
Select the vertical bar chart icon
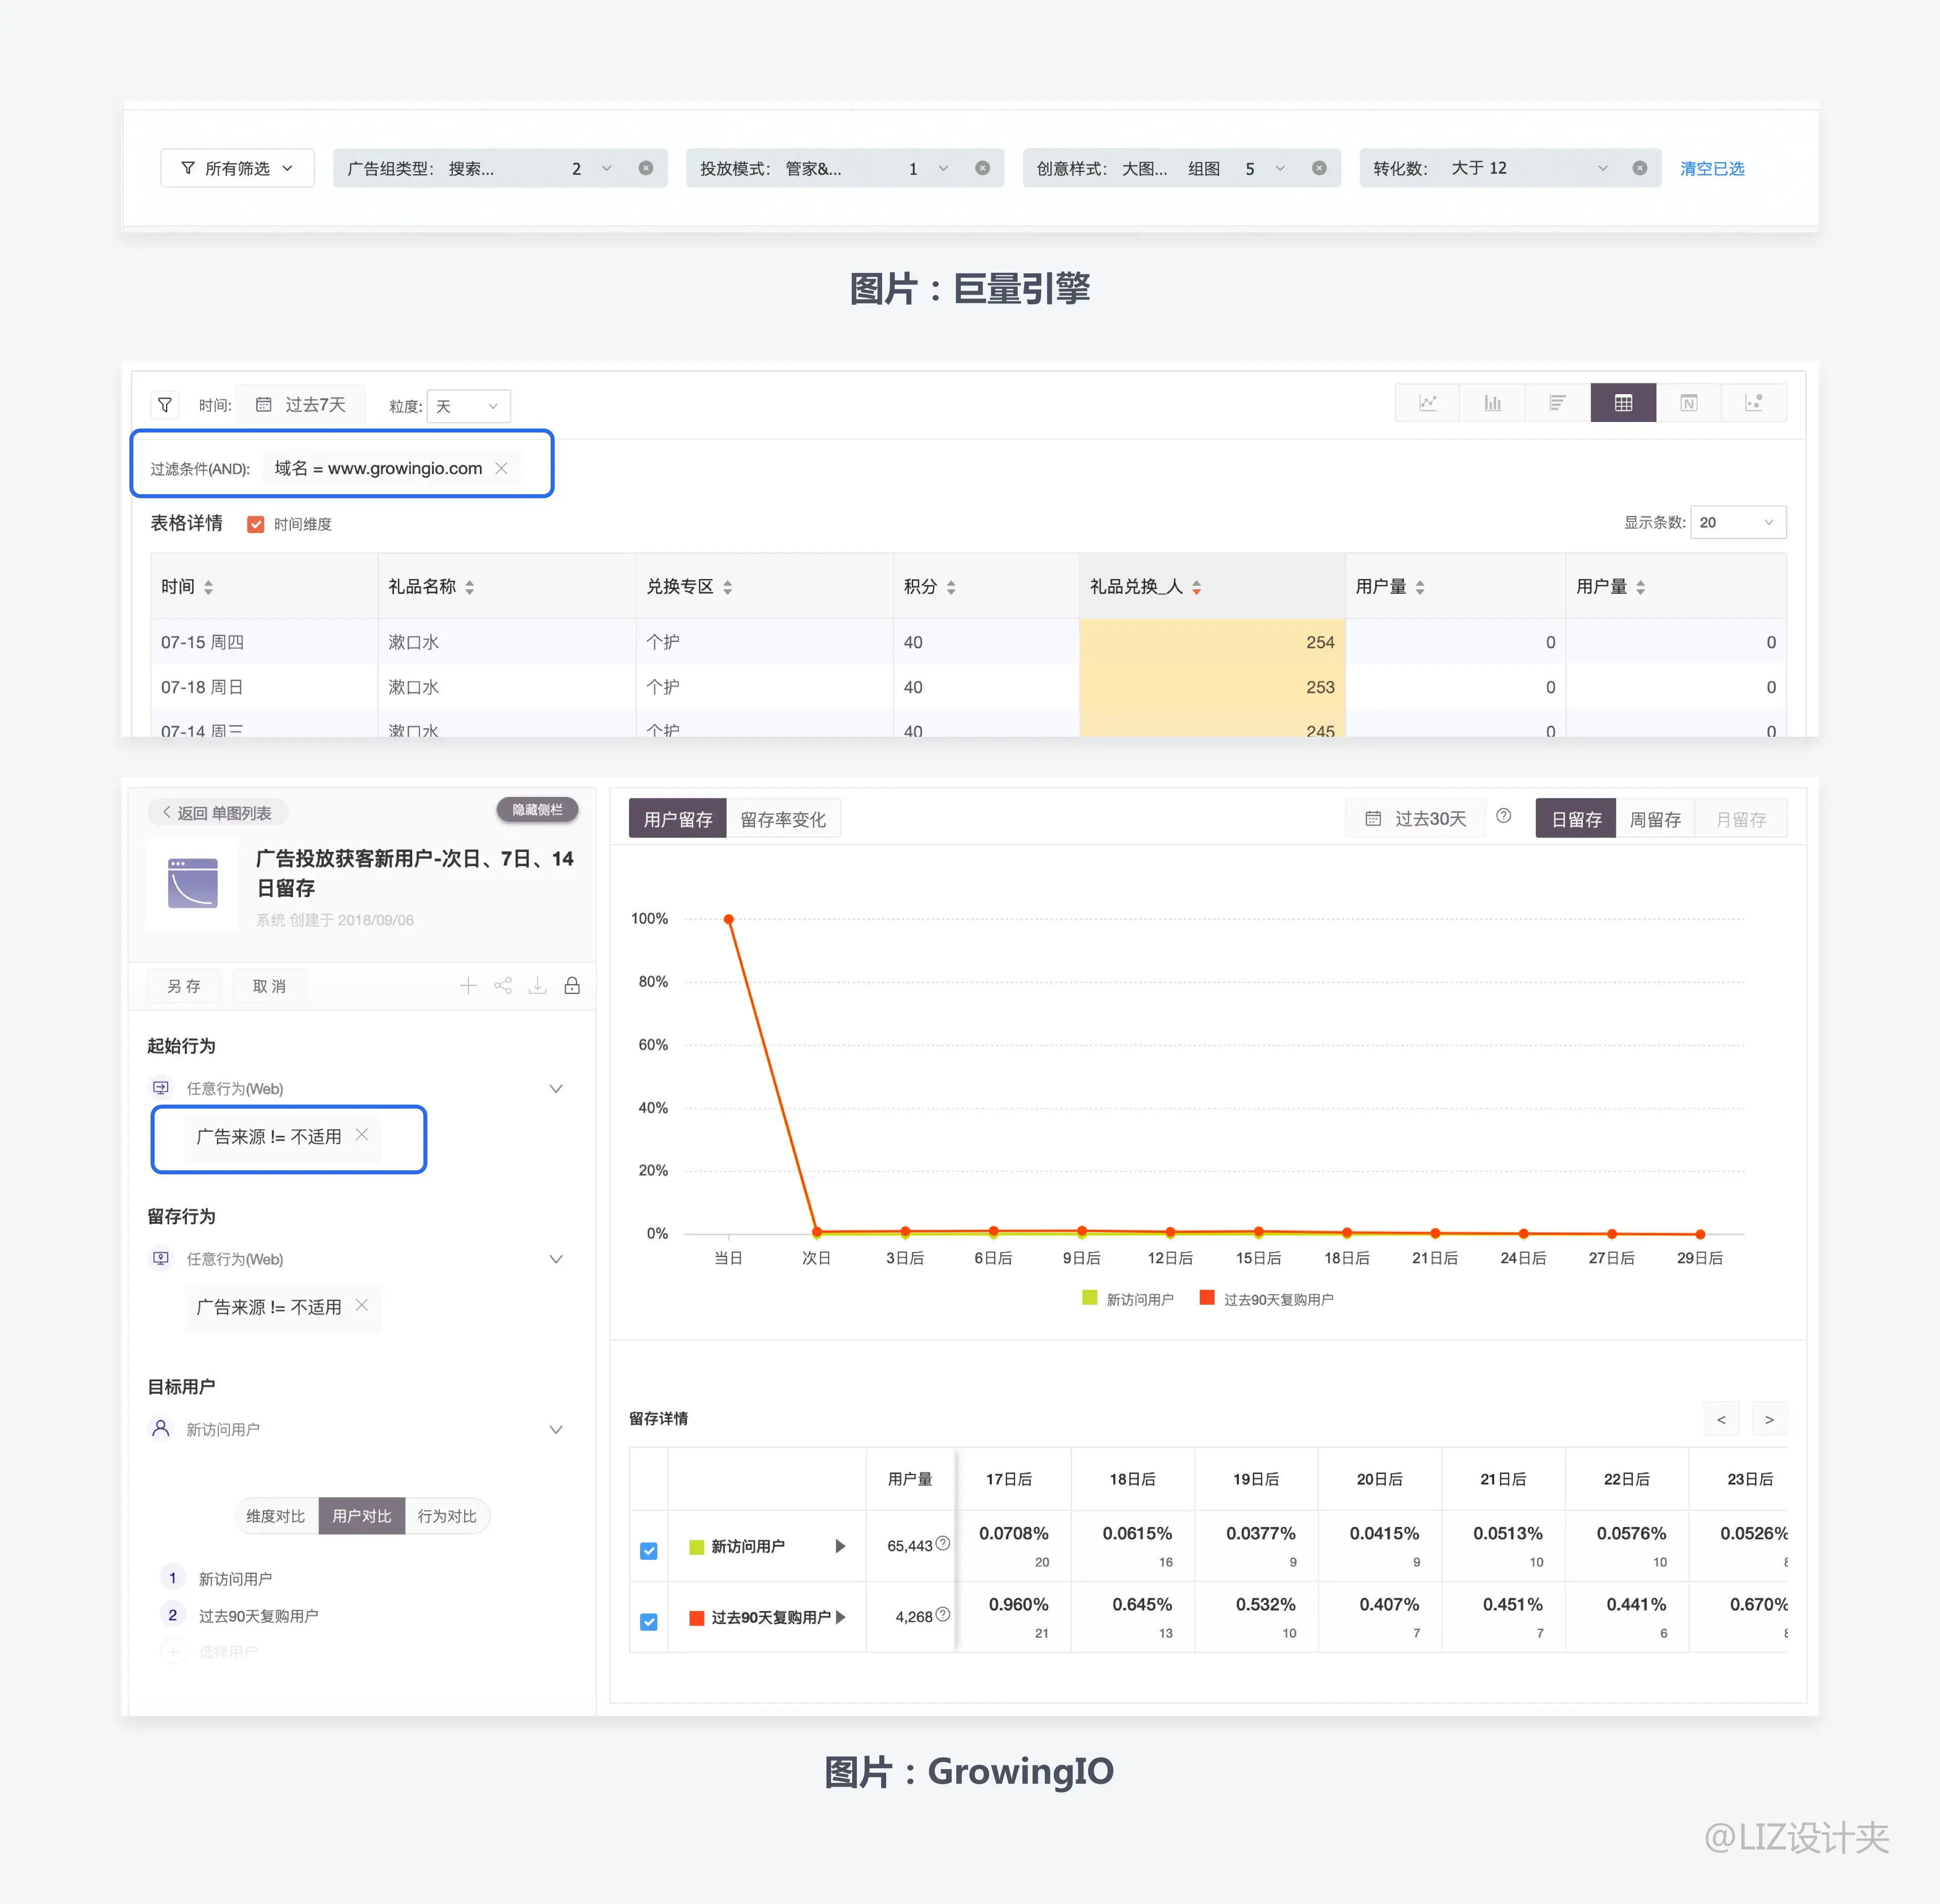coord(1492,403)
